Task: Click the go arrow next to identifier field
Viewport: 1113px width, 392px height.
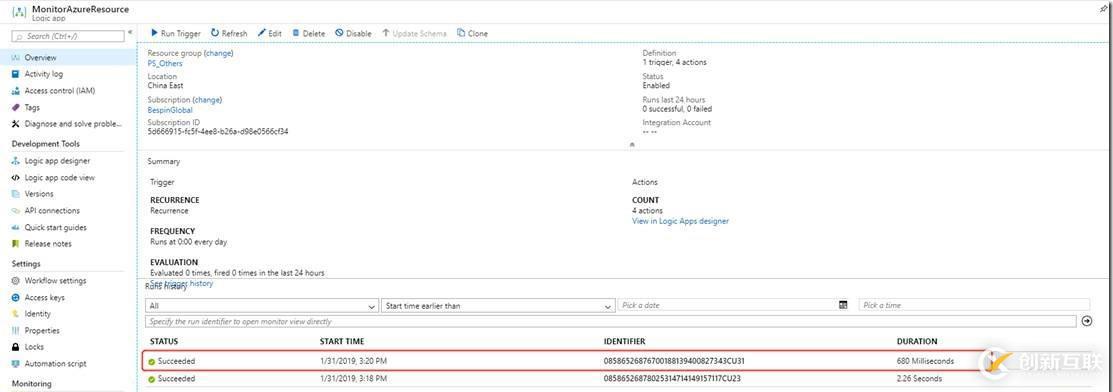Action: (1086, 322)
